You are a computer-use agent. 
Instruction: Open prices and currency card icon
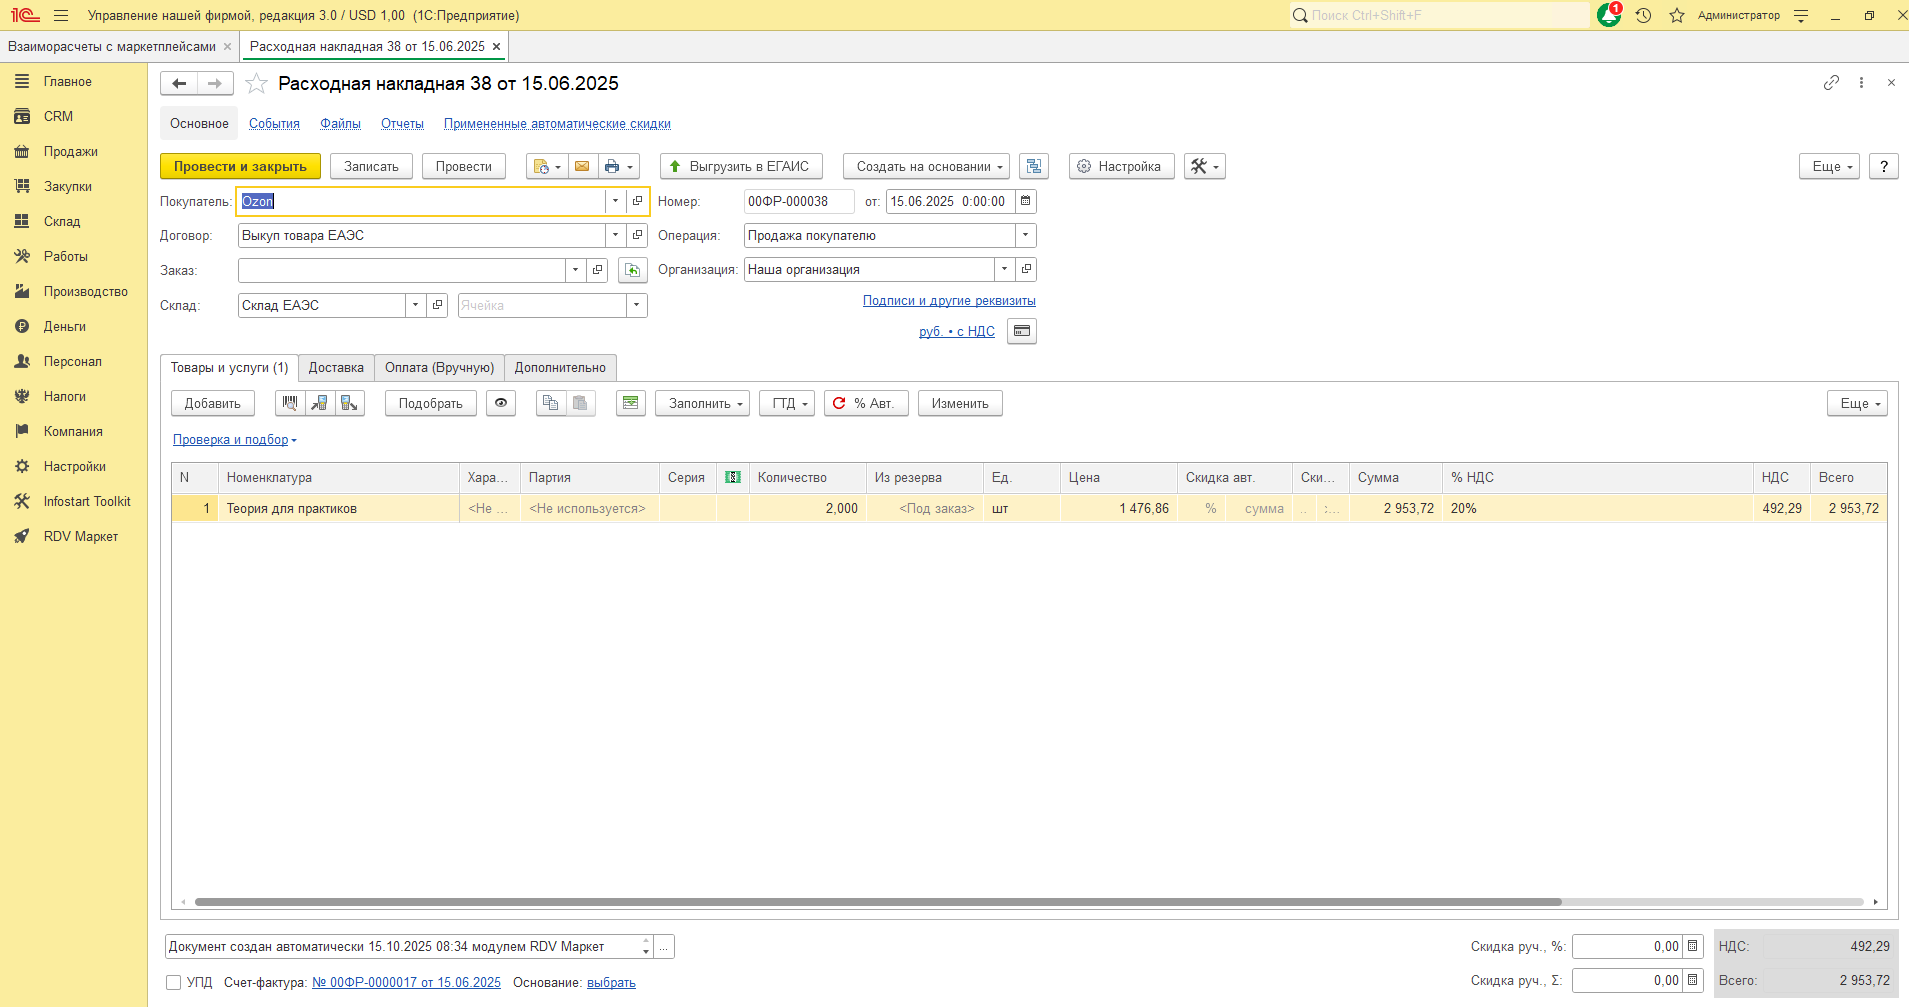coord(1022,331)
